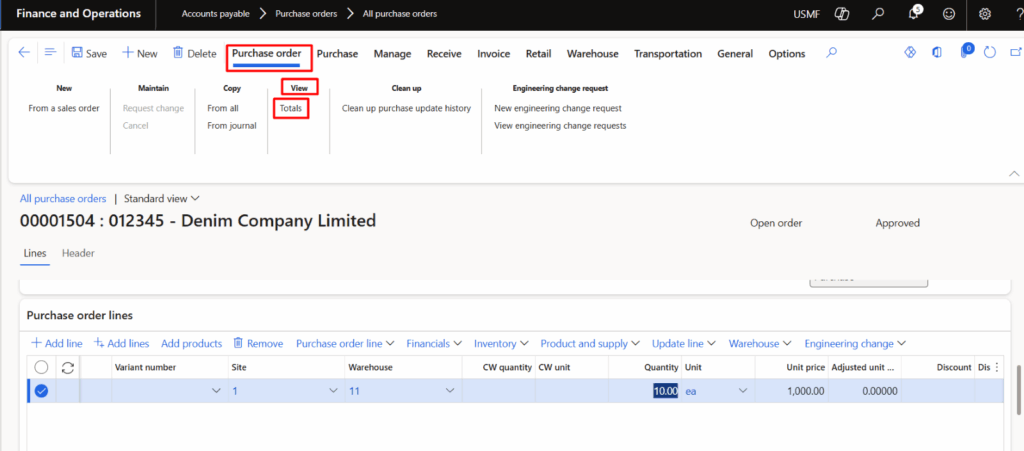Open the Copilot icon in top bar
1024x451 pixels.
tap(842, 14)
